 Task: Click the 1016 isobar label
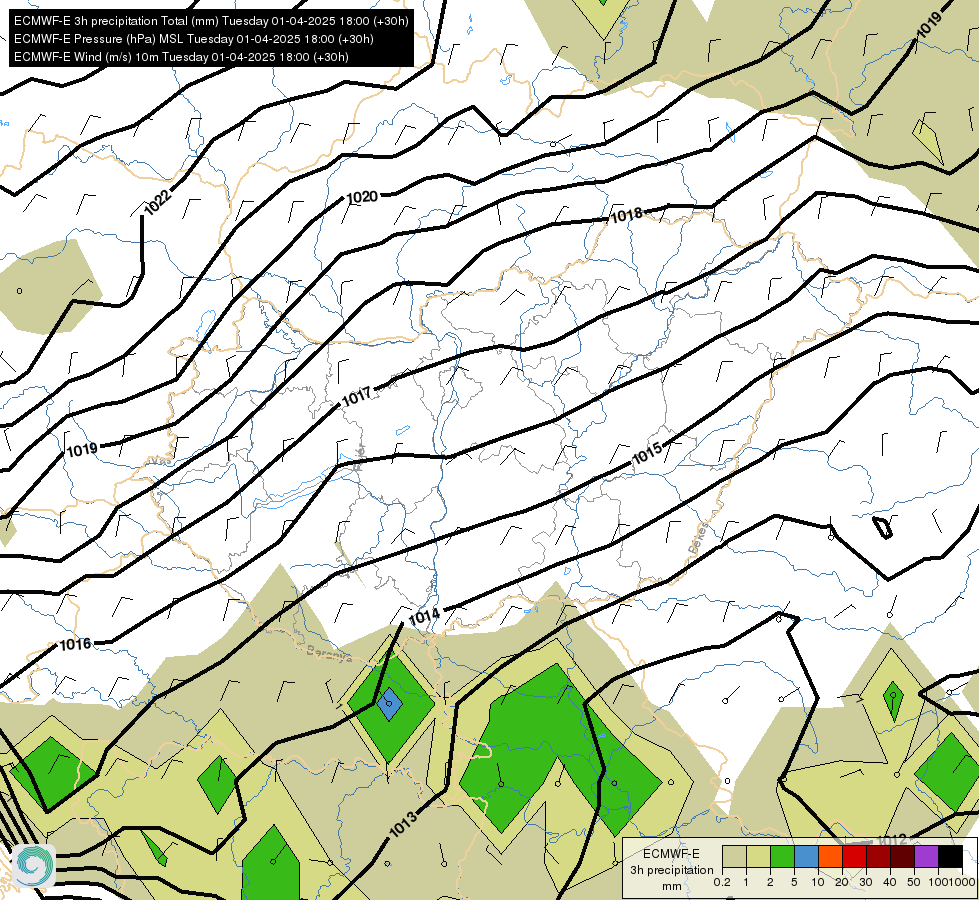75,644
